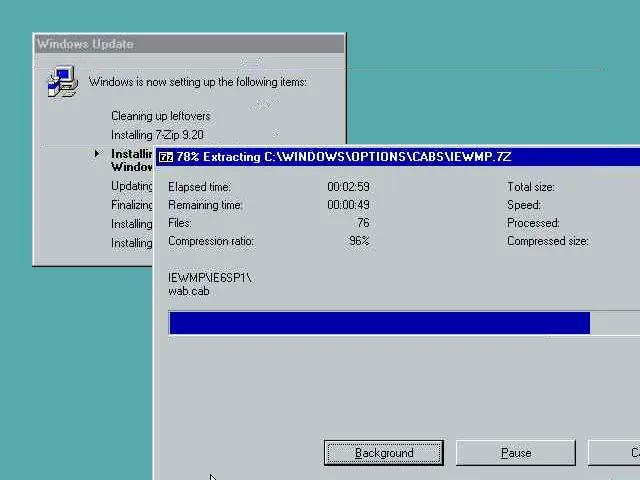Click the 'Total size:' label
640x480 pixels.
pos(531,187)
